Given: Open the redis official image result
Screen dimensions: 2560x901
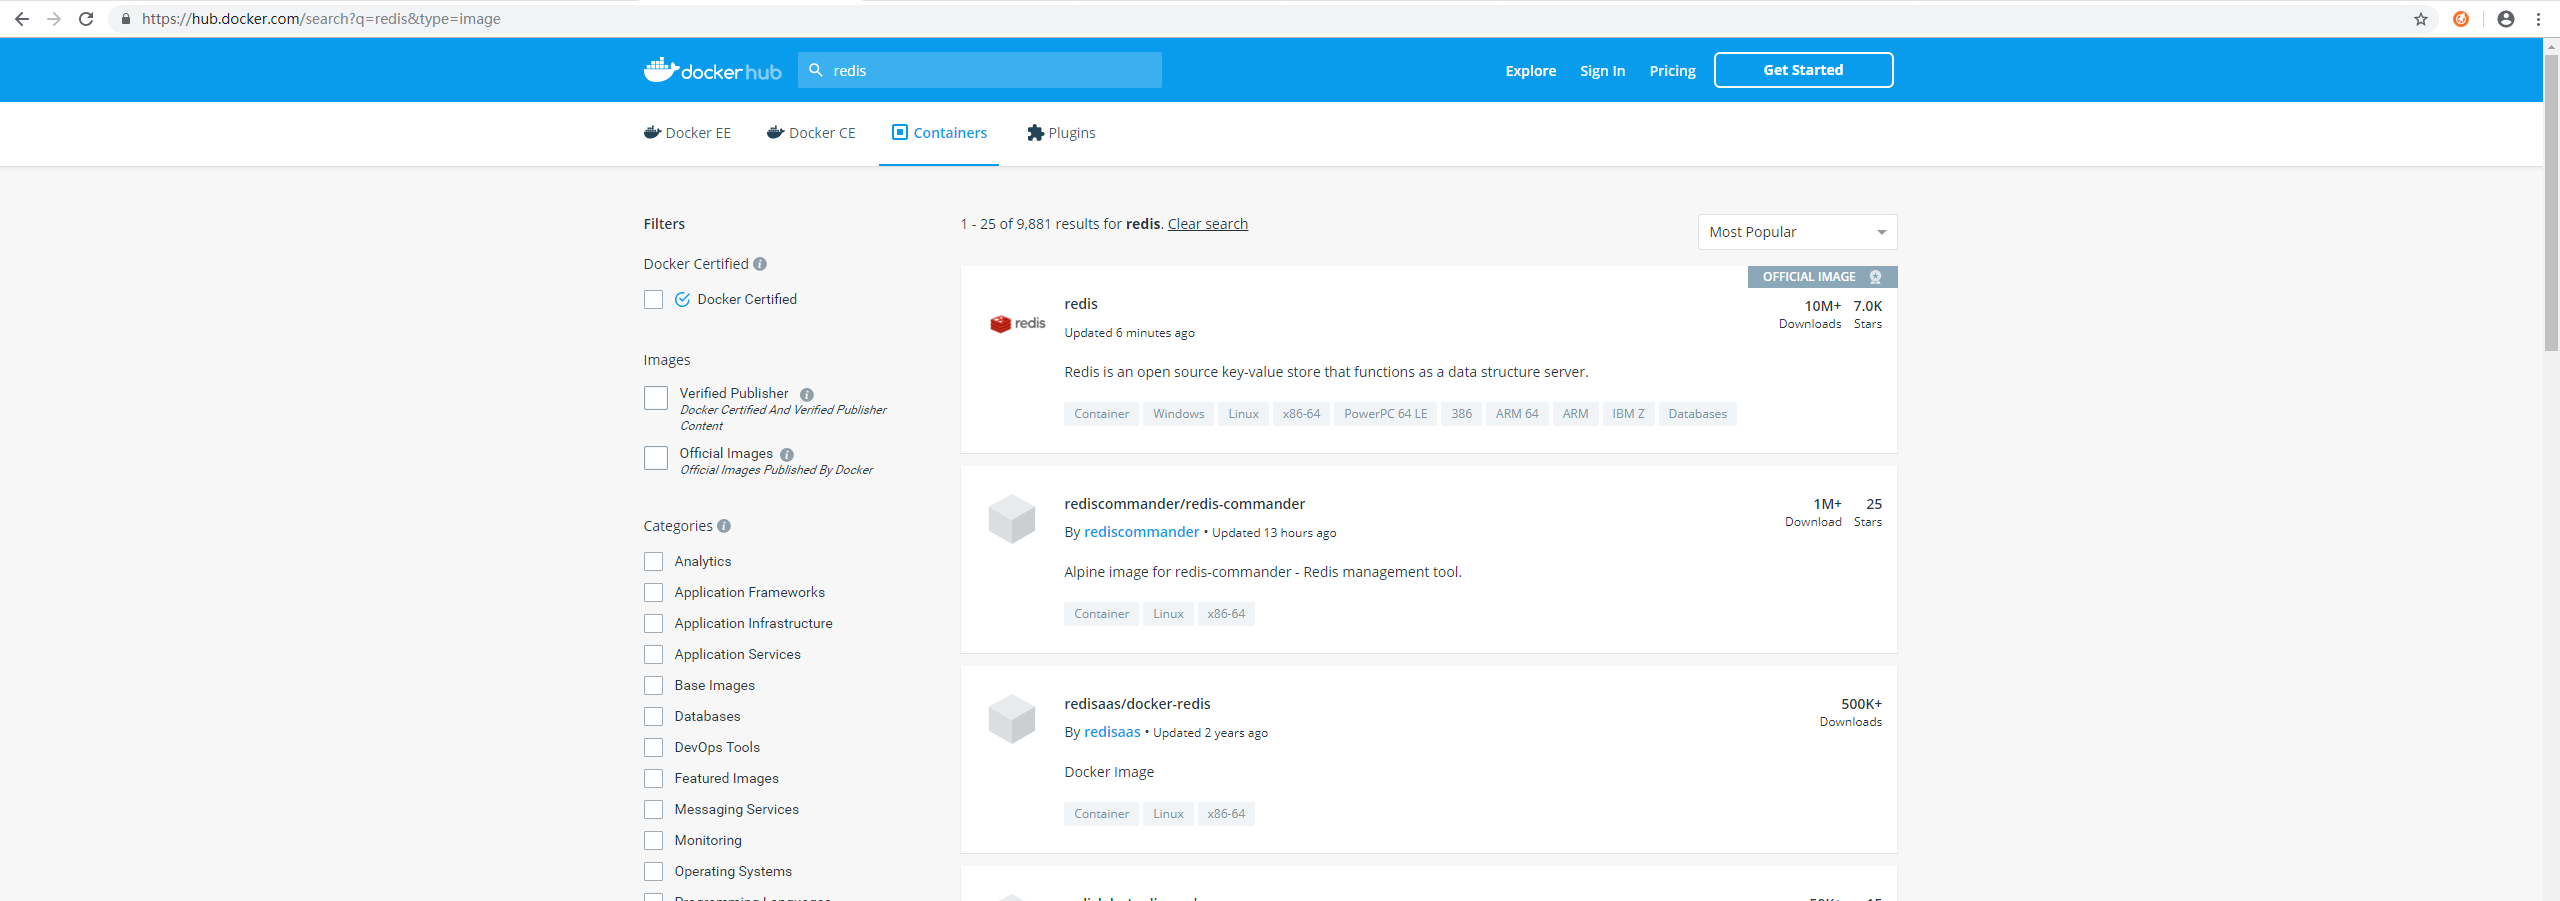Looking at the screenshot, I should pyautogui.click(x=1081, y=304).
